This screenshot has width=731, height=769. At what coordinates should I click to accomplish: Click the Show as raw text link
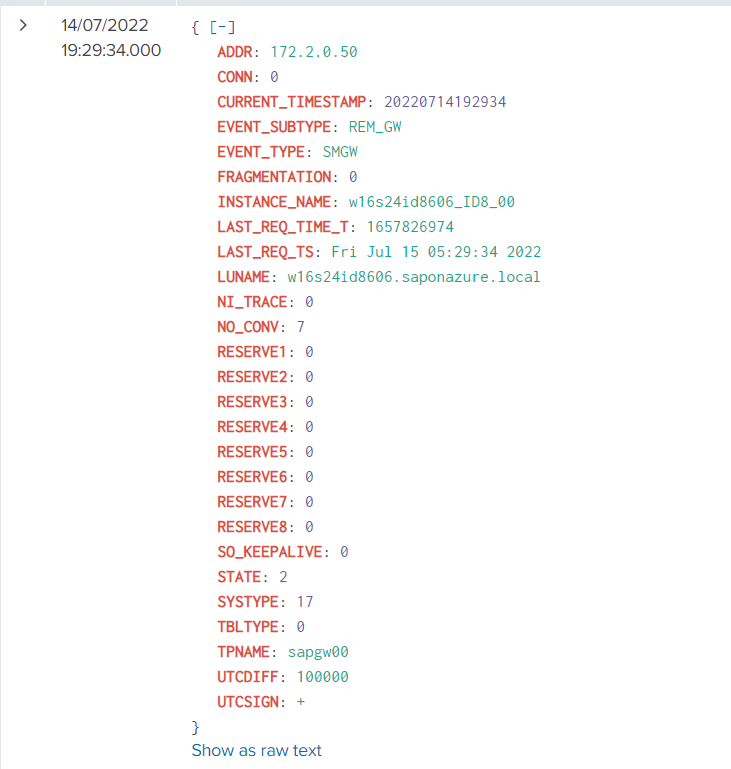257,750
